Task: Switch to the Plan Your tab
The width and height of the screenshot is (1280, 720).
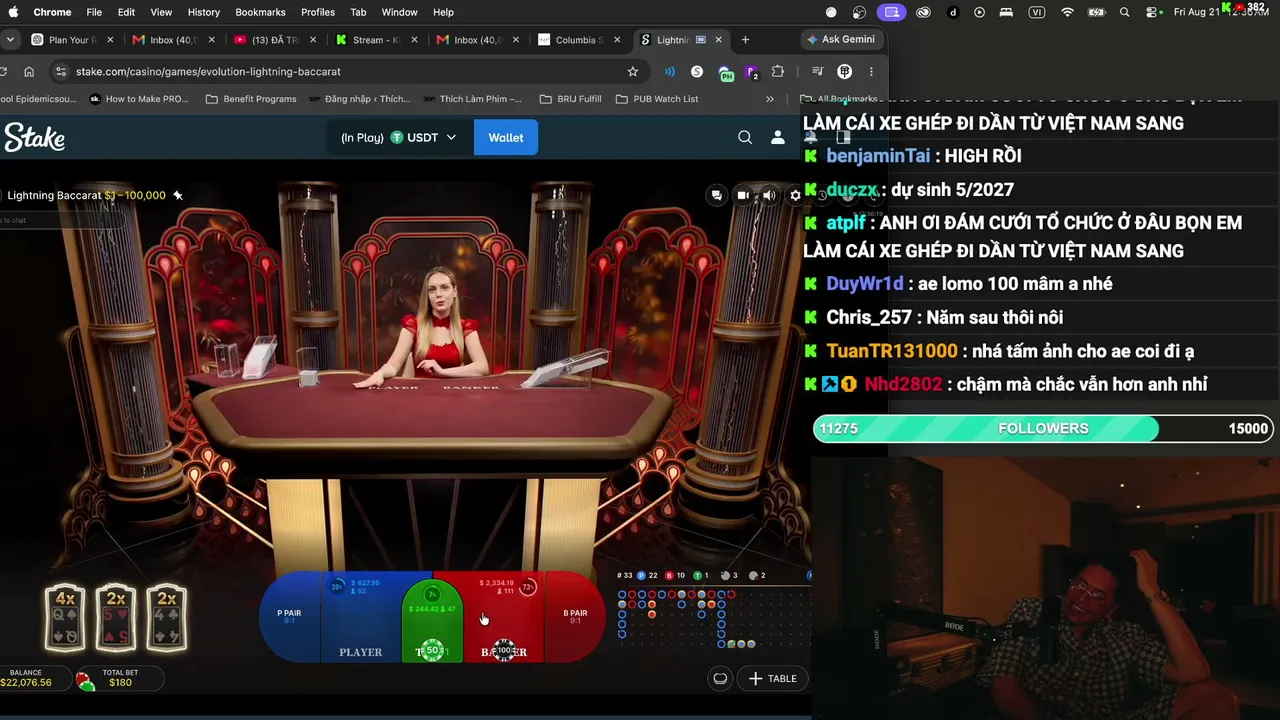Action: point(72,40)
